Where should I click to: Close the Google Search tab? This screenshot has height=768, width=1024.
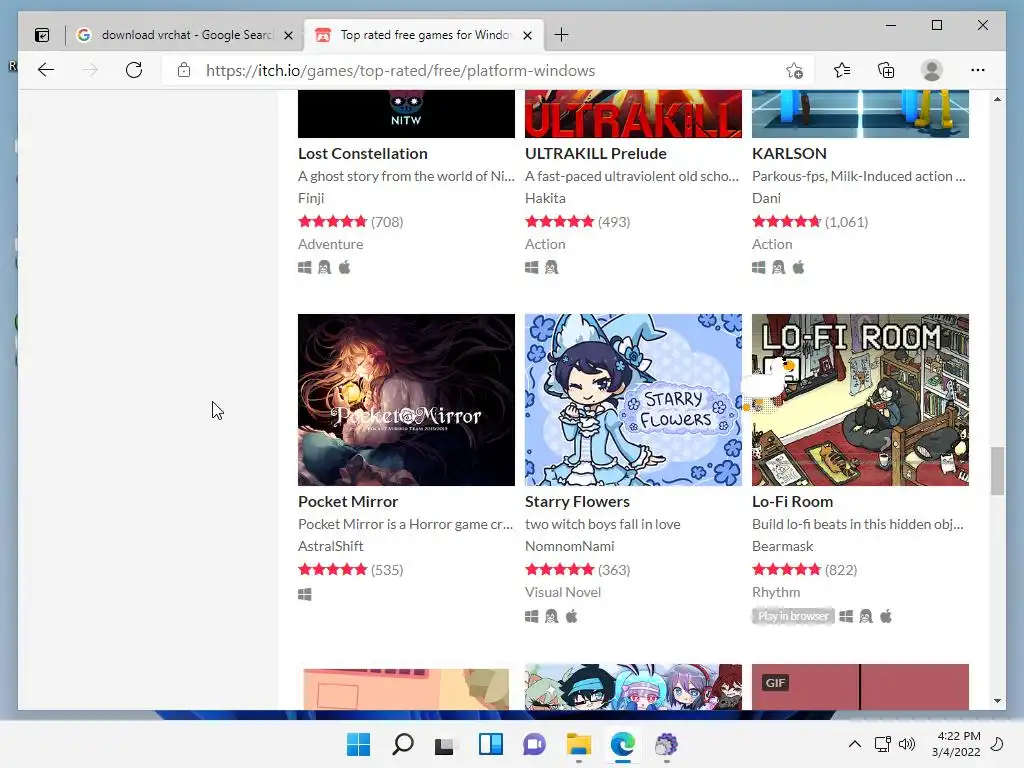point(288,35)
